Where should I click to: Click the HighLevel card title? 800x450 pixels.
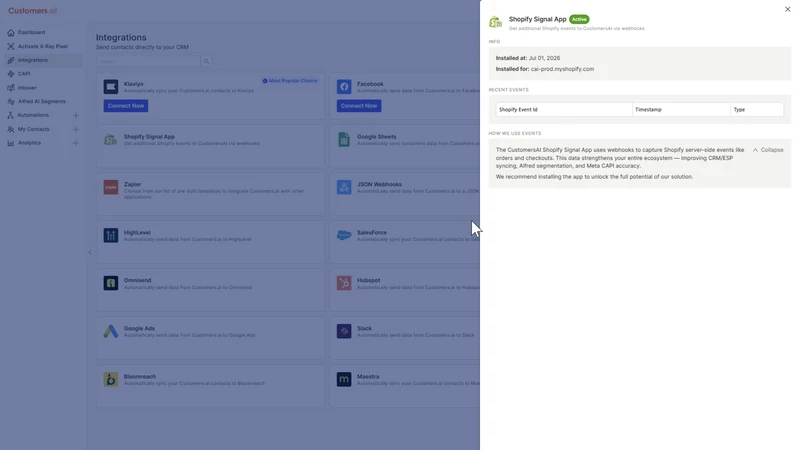(x=137, y=232)
